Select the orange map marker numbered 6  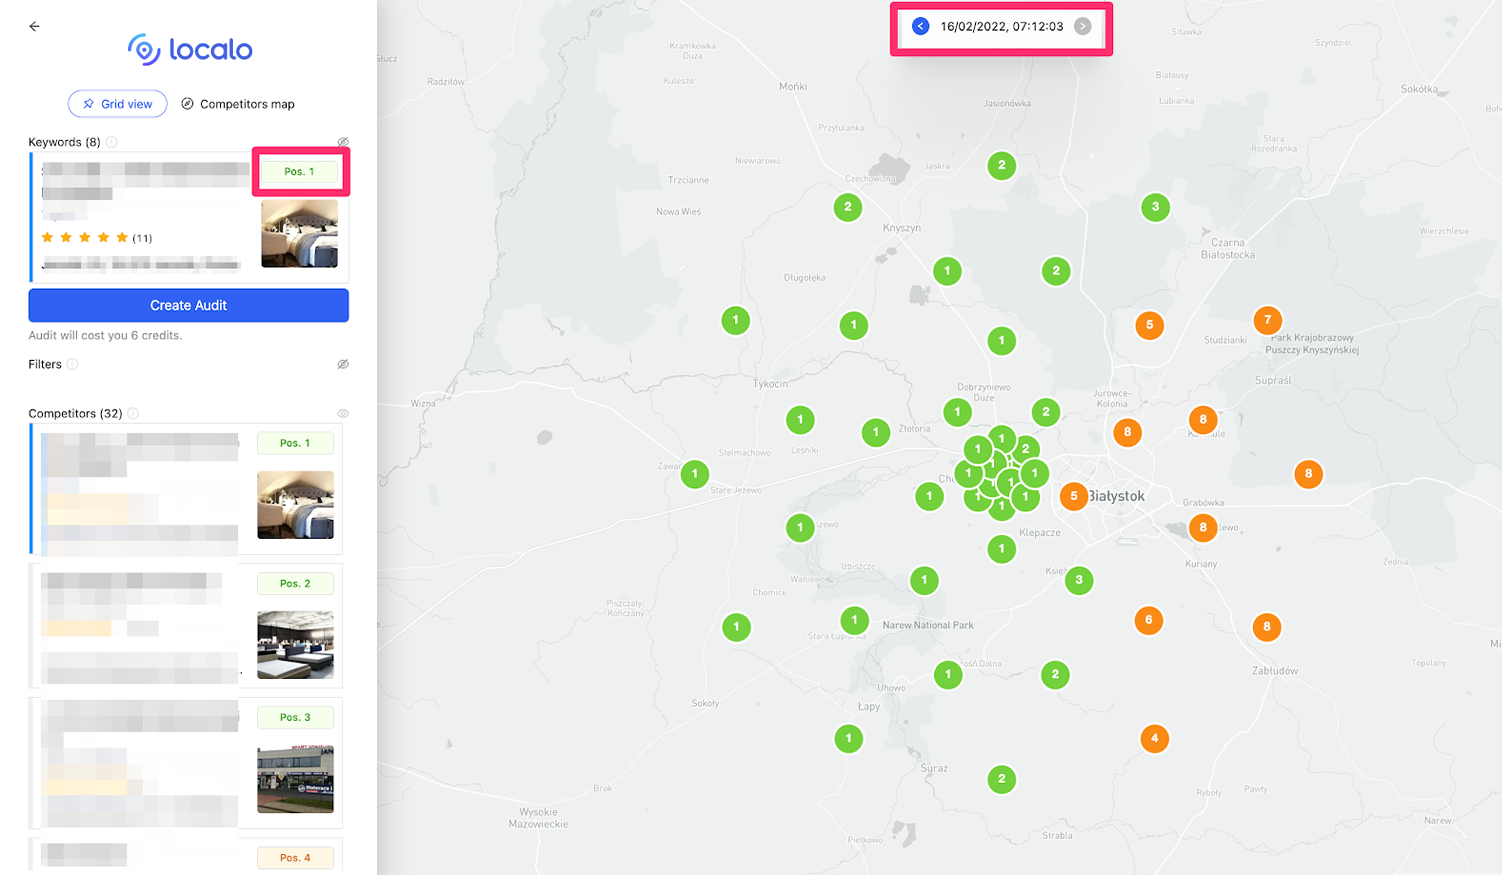pyautogui.click(x=1148, y=620)
